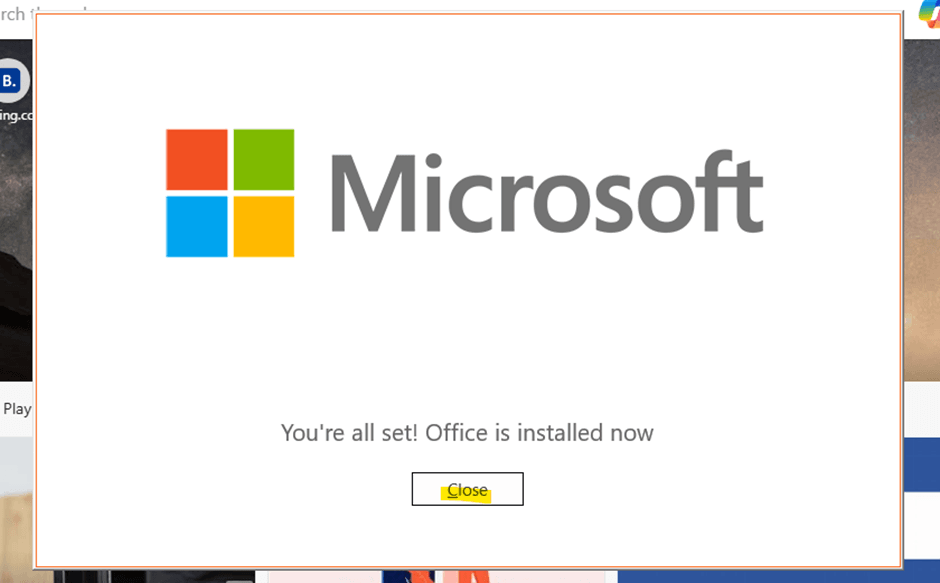Viewport: 940px width, 583px height.
Task: Click the green square of Microsoft logo
Action: 264,160
